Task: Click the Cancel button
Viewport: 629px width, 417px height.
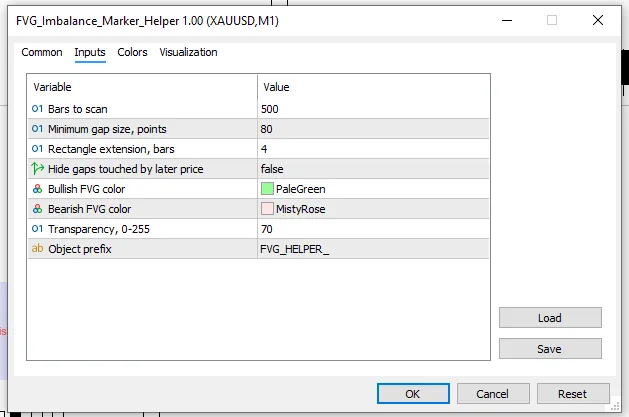Action: click(x=493, y=394)
